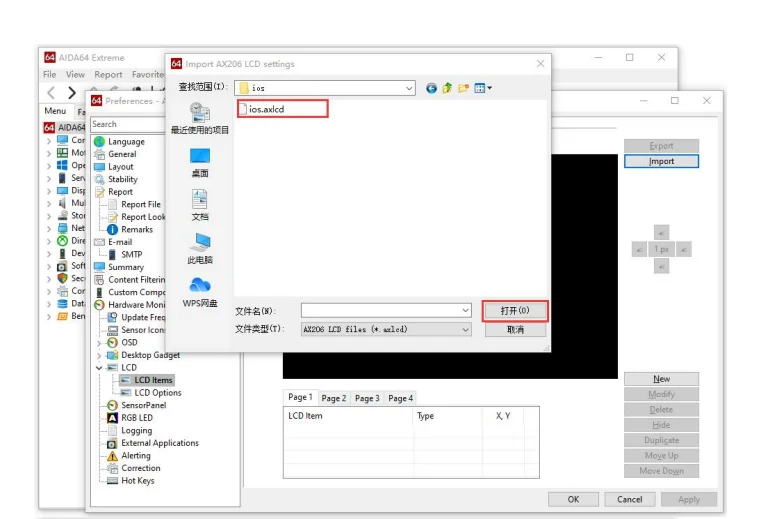The width and height of the screenshot is (780, 519).
Task: Open the 文件类型 AX206 LCD files dropdown
Action: (386, 329)
